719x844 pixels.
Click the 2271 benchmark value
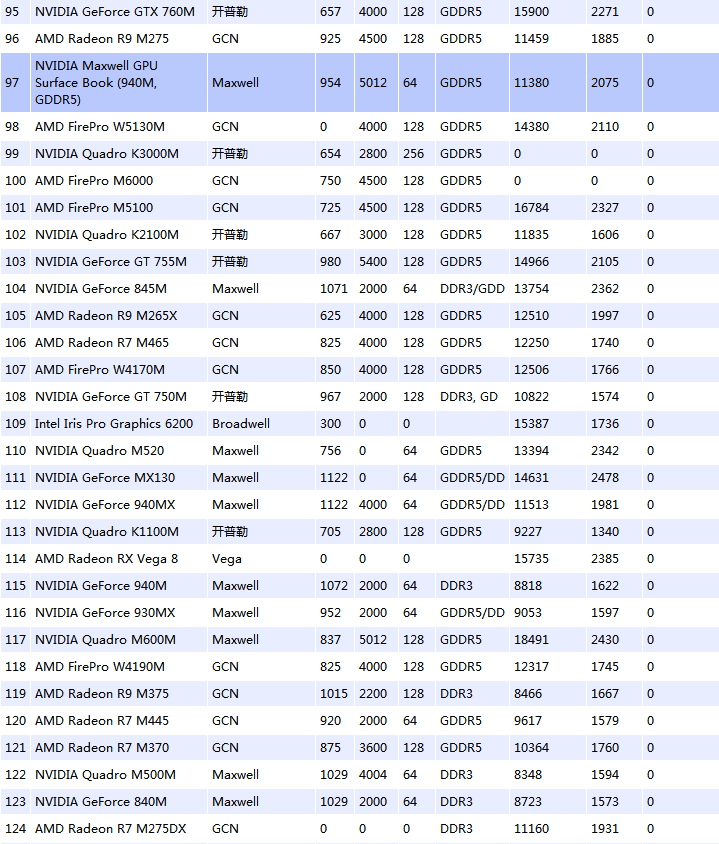tap(605, 12)
